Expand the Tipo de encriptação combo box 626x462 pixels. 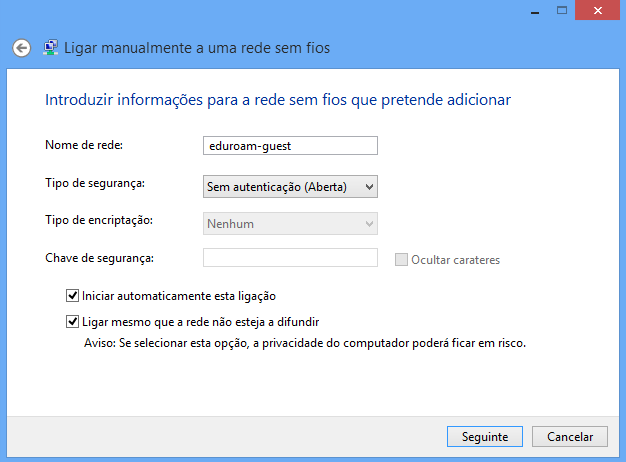tap(290, 224)
